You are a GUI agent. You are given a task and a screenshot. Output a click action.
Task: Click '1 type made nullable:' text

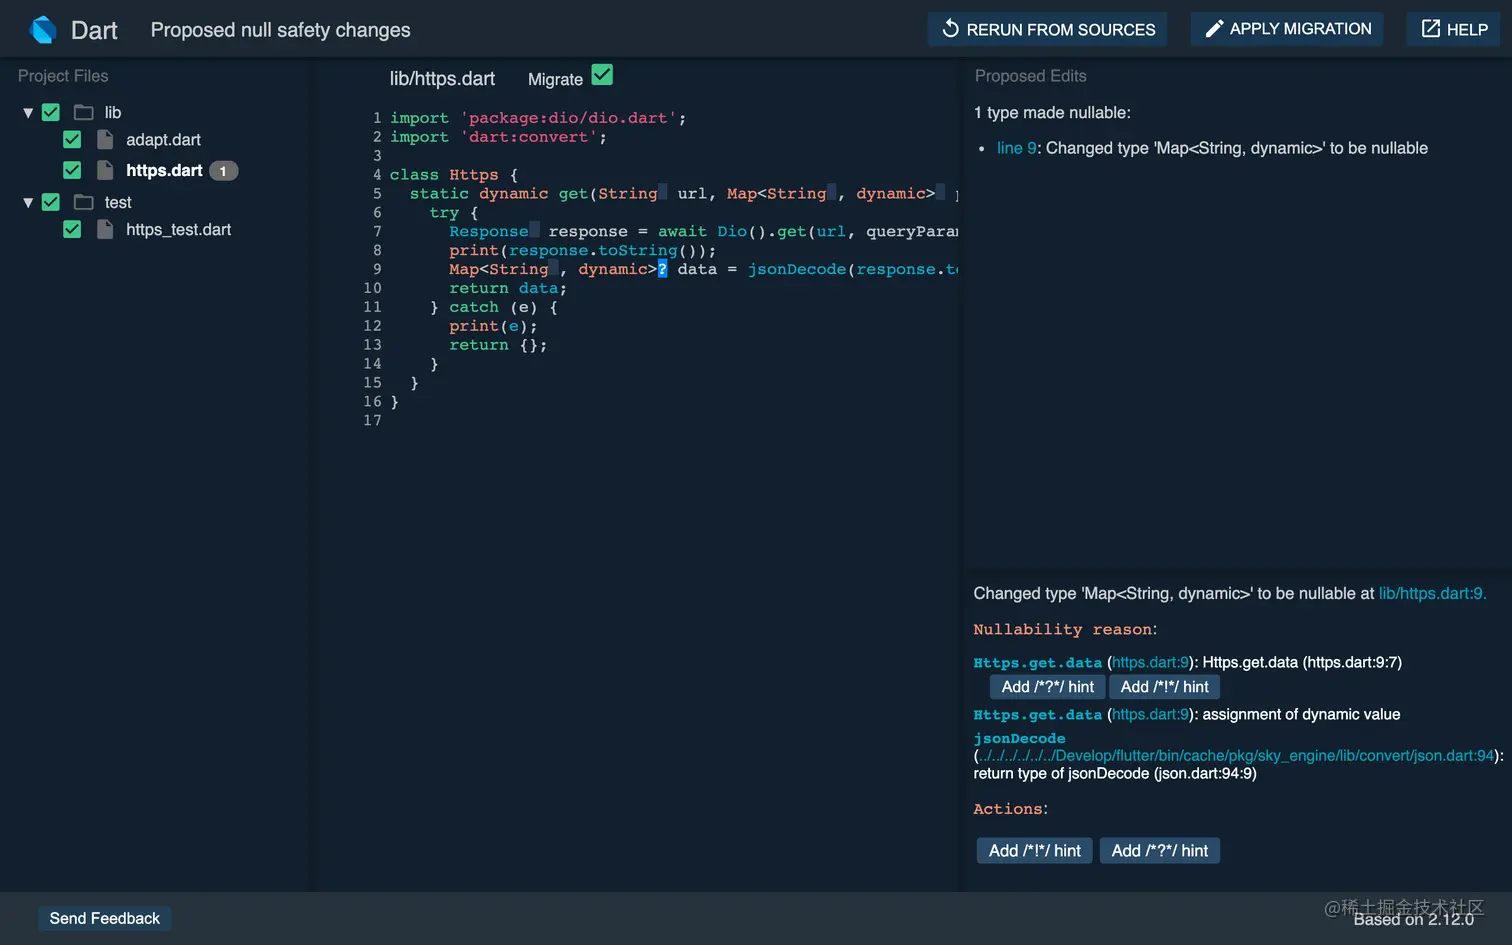pyautogui.click(x=1052, y=113)
